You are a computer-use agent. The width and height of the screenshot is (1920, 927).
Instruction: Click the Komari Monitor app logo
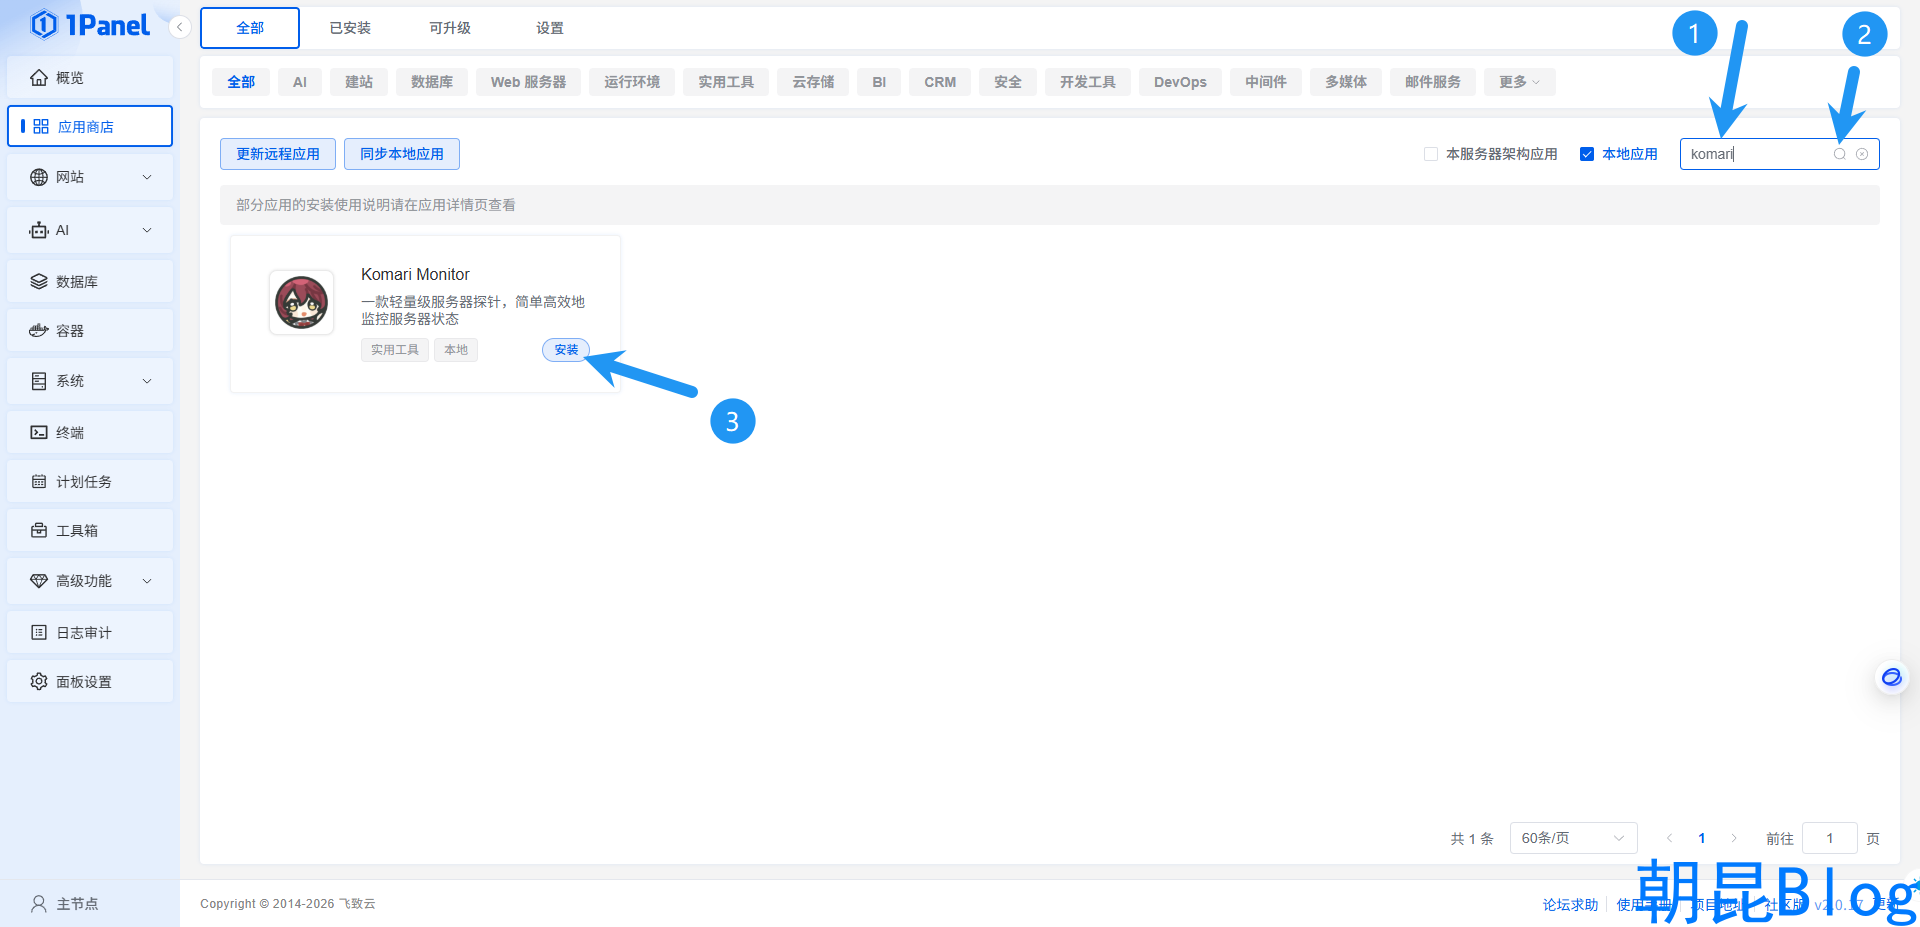coord(301,302)
